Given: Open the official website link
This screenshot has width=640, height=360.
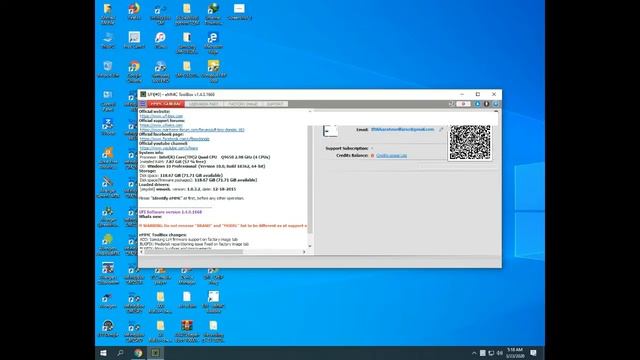Looking at the screenshot, I should (161, 116).
